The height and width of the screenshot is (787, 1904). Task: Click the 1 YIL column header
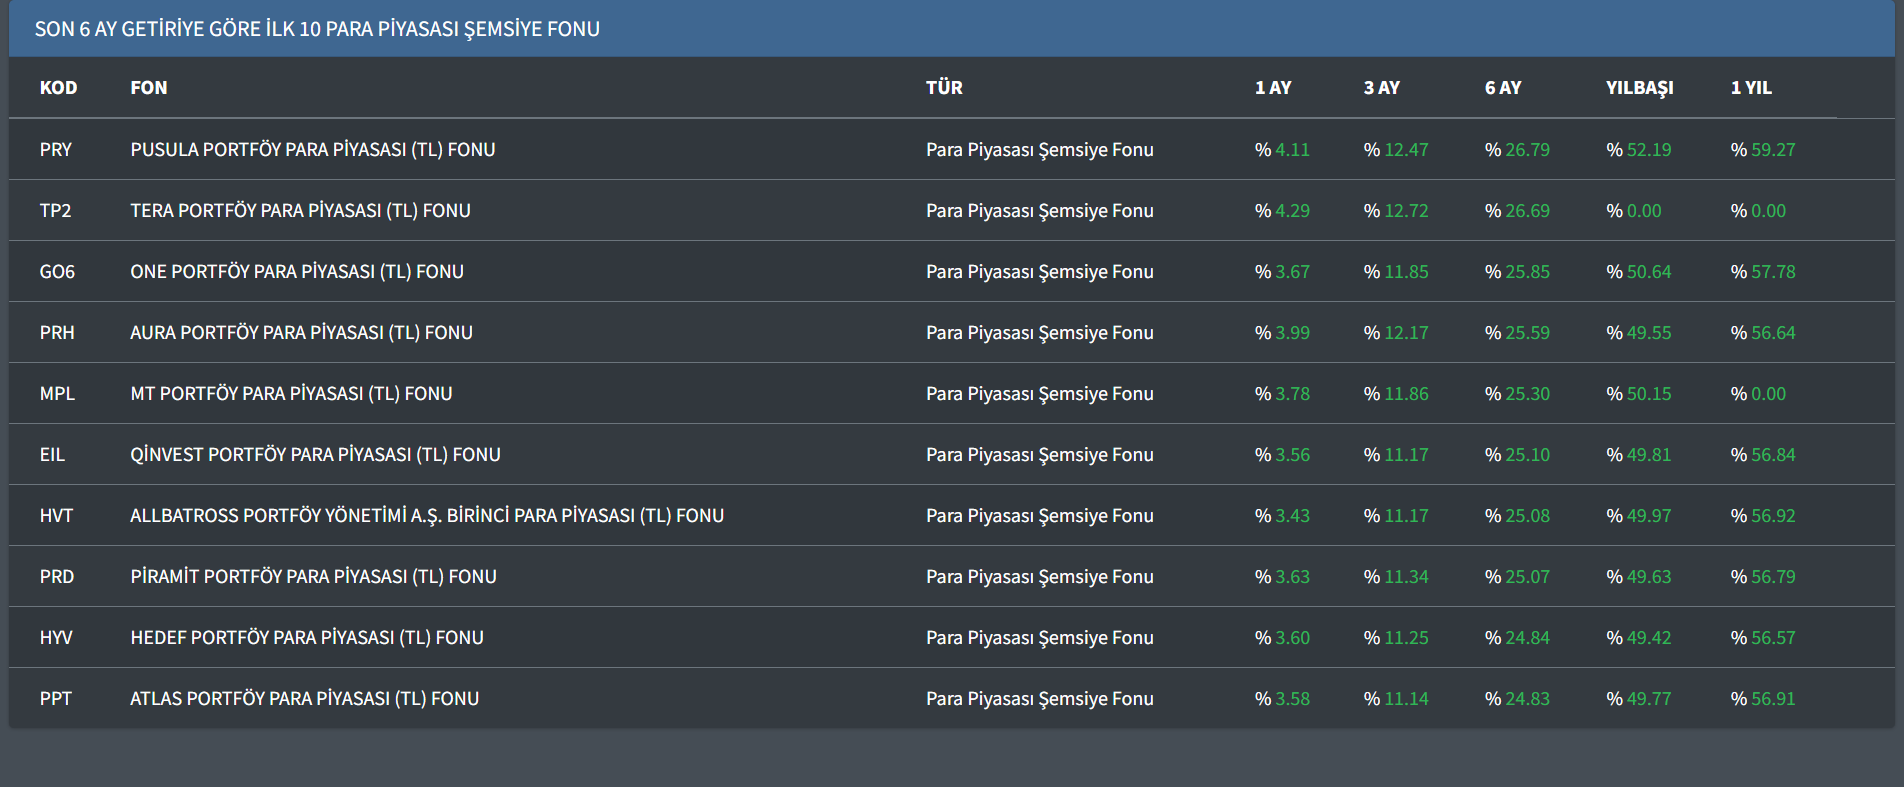tap(1750, 88)
